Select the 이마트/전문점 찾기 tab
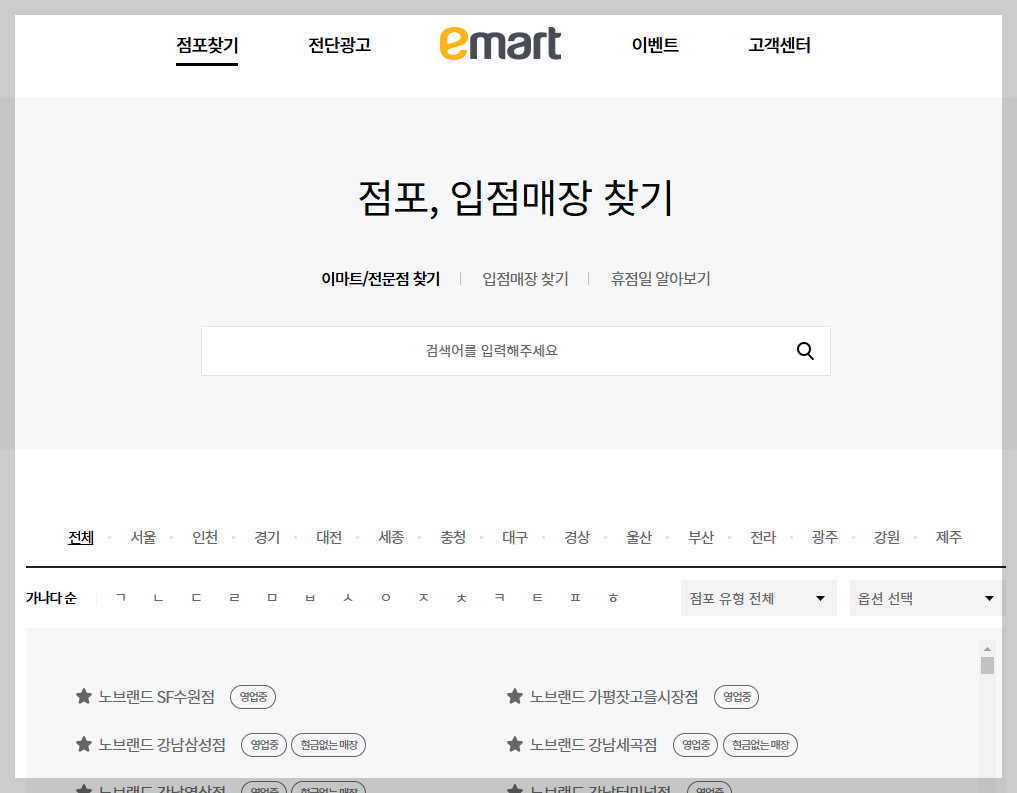This screenshot has height=793, width=1017. [381, 279]
